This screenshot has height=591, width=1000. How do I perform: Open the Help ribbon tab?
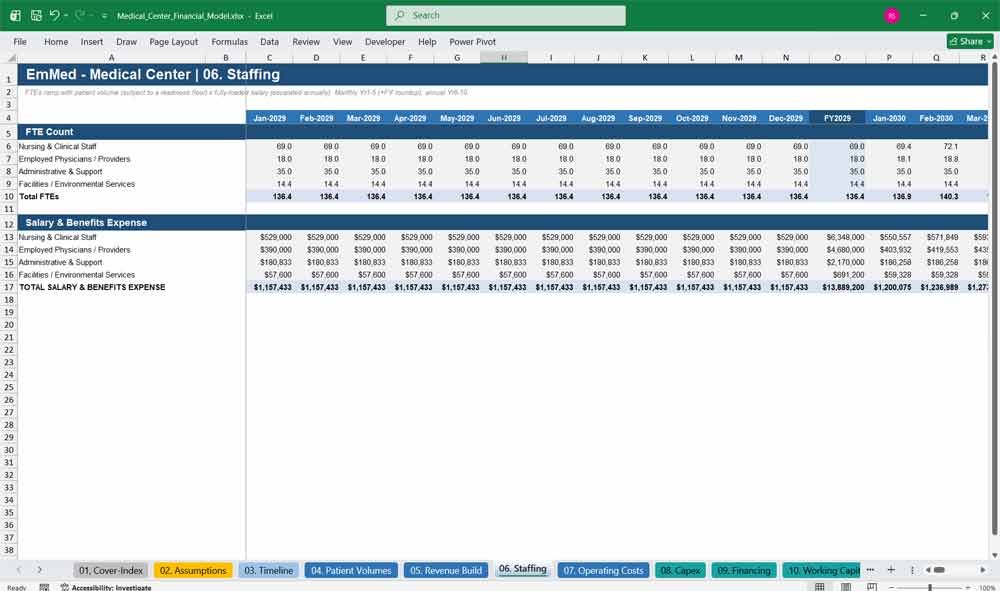point(427,41)
